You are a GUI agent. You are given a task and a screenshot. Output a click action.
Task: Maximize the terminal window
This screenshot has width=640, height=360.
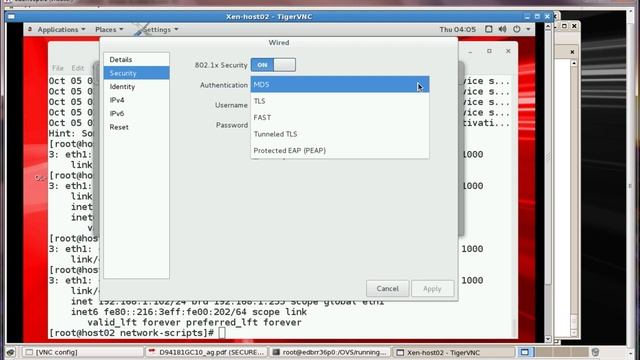[x=489, y=51]
